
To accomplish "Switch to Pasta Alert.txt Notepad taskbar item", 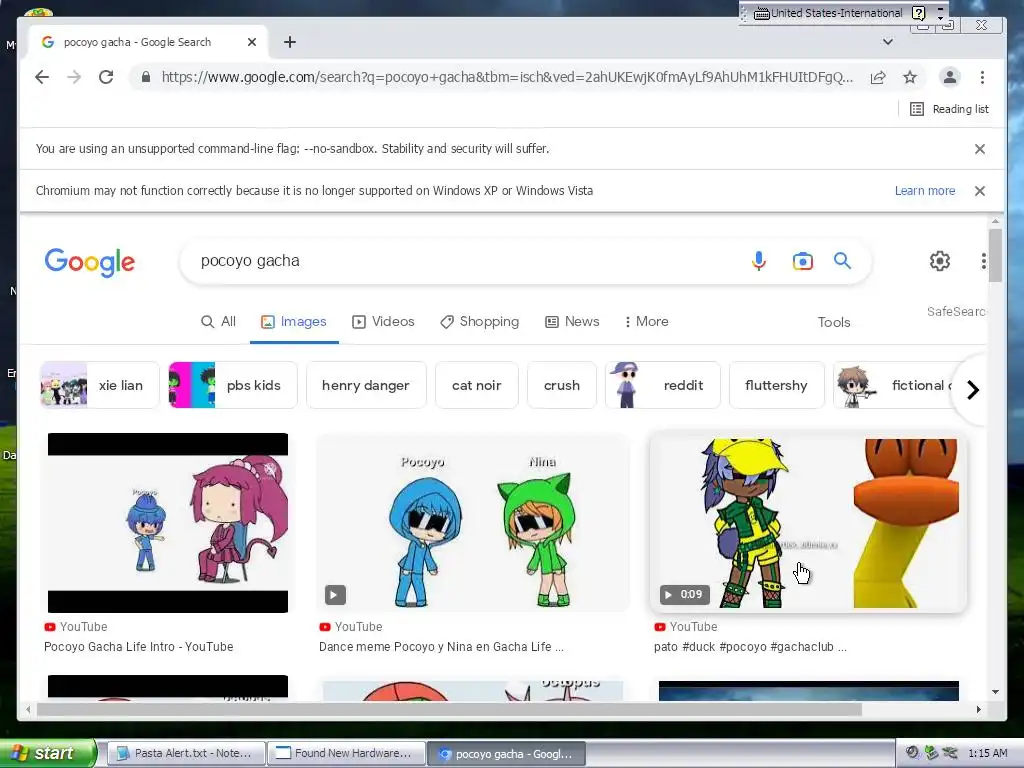I will (185, 753).
